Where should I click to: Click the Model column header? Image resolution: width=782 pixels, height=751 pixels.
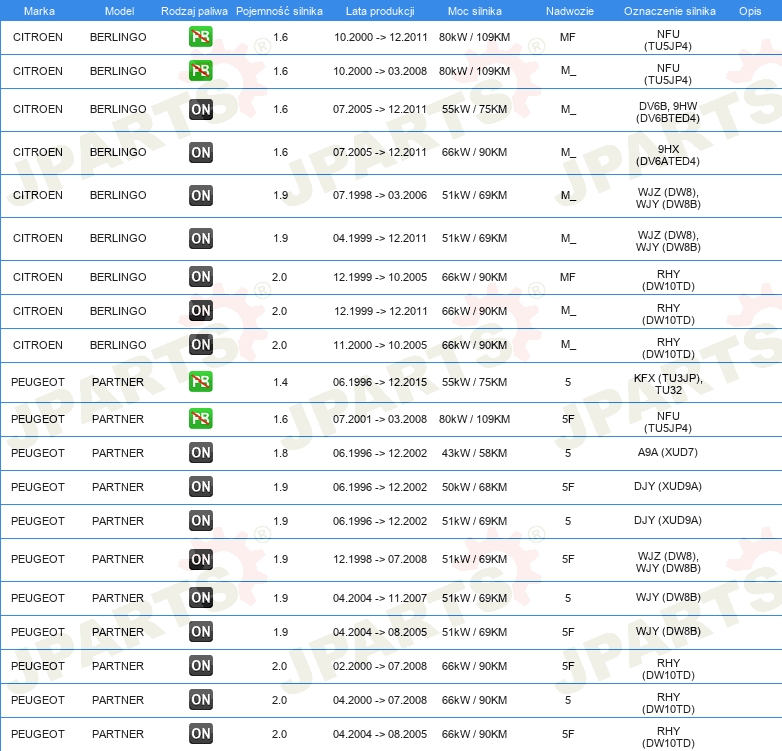pos(119,11)
